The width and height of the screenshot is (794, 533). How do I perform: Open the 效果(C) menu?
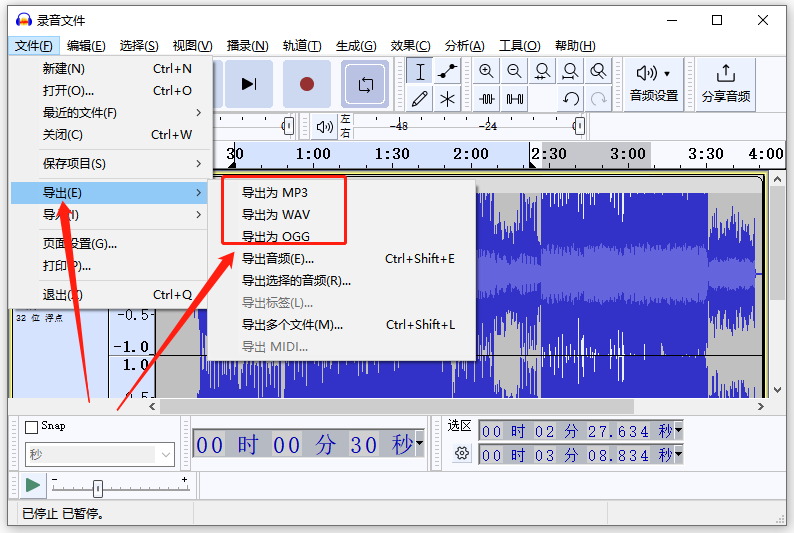(410, 46)
